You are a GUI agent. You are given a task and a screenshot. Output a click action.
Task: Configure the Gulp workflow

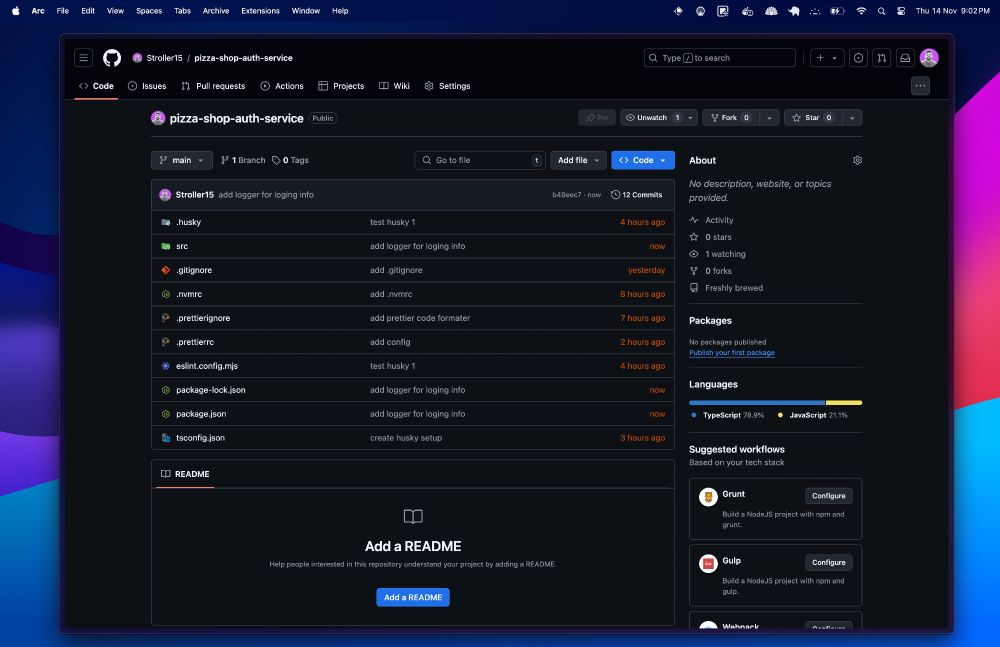click(x=828, y=562)
